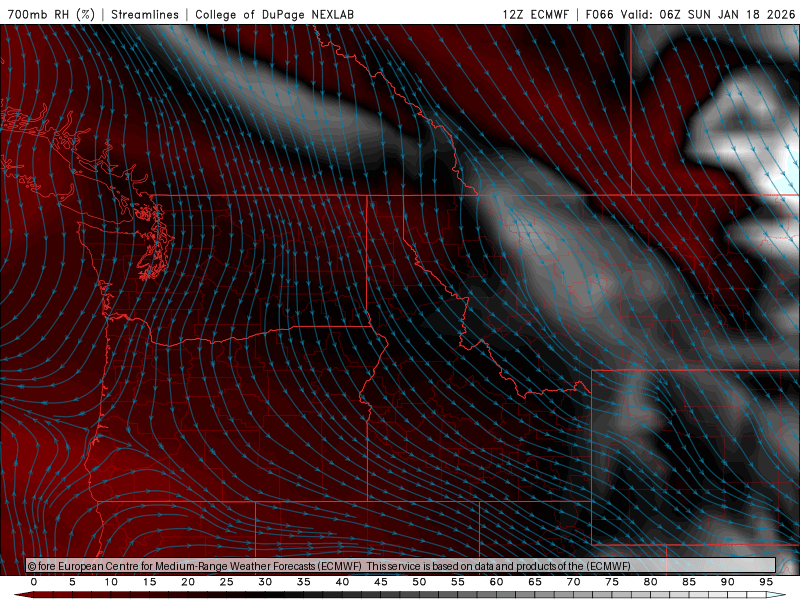Click the '700mb RH (%)' title text
This screenshot has height=600, width=800.
coord(51,14)
